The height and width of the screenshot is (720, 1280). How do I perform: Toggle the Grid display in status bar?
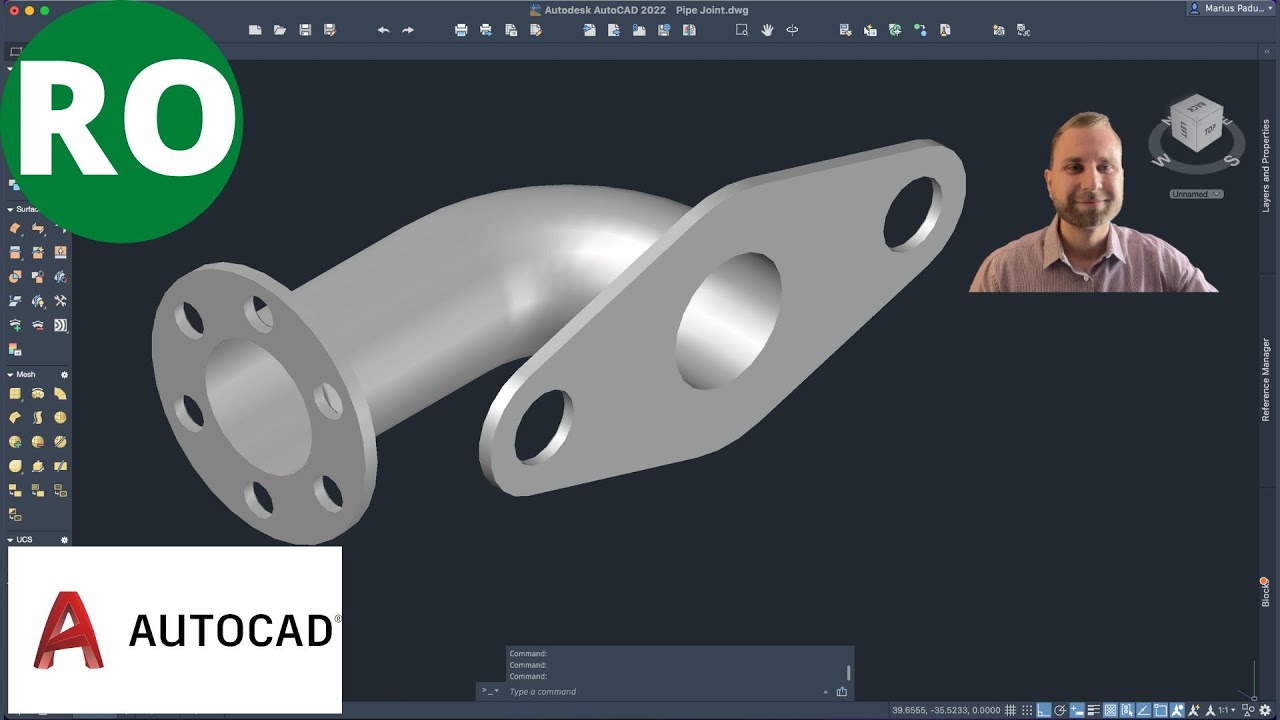click(x=1010, y=710)
